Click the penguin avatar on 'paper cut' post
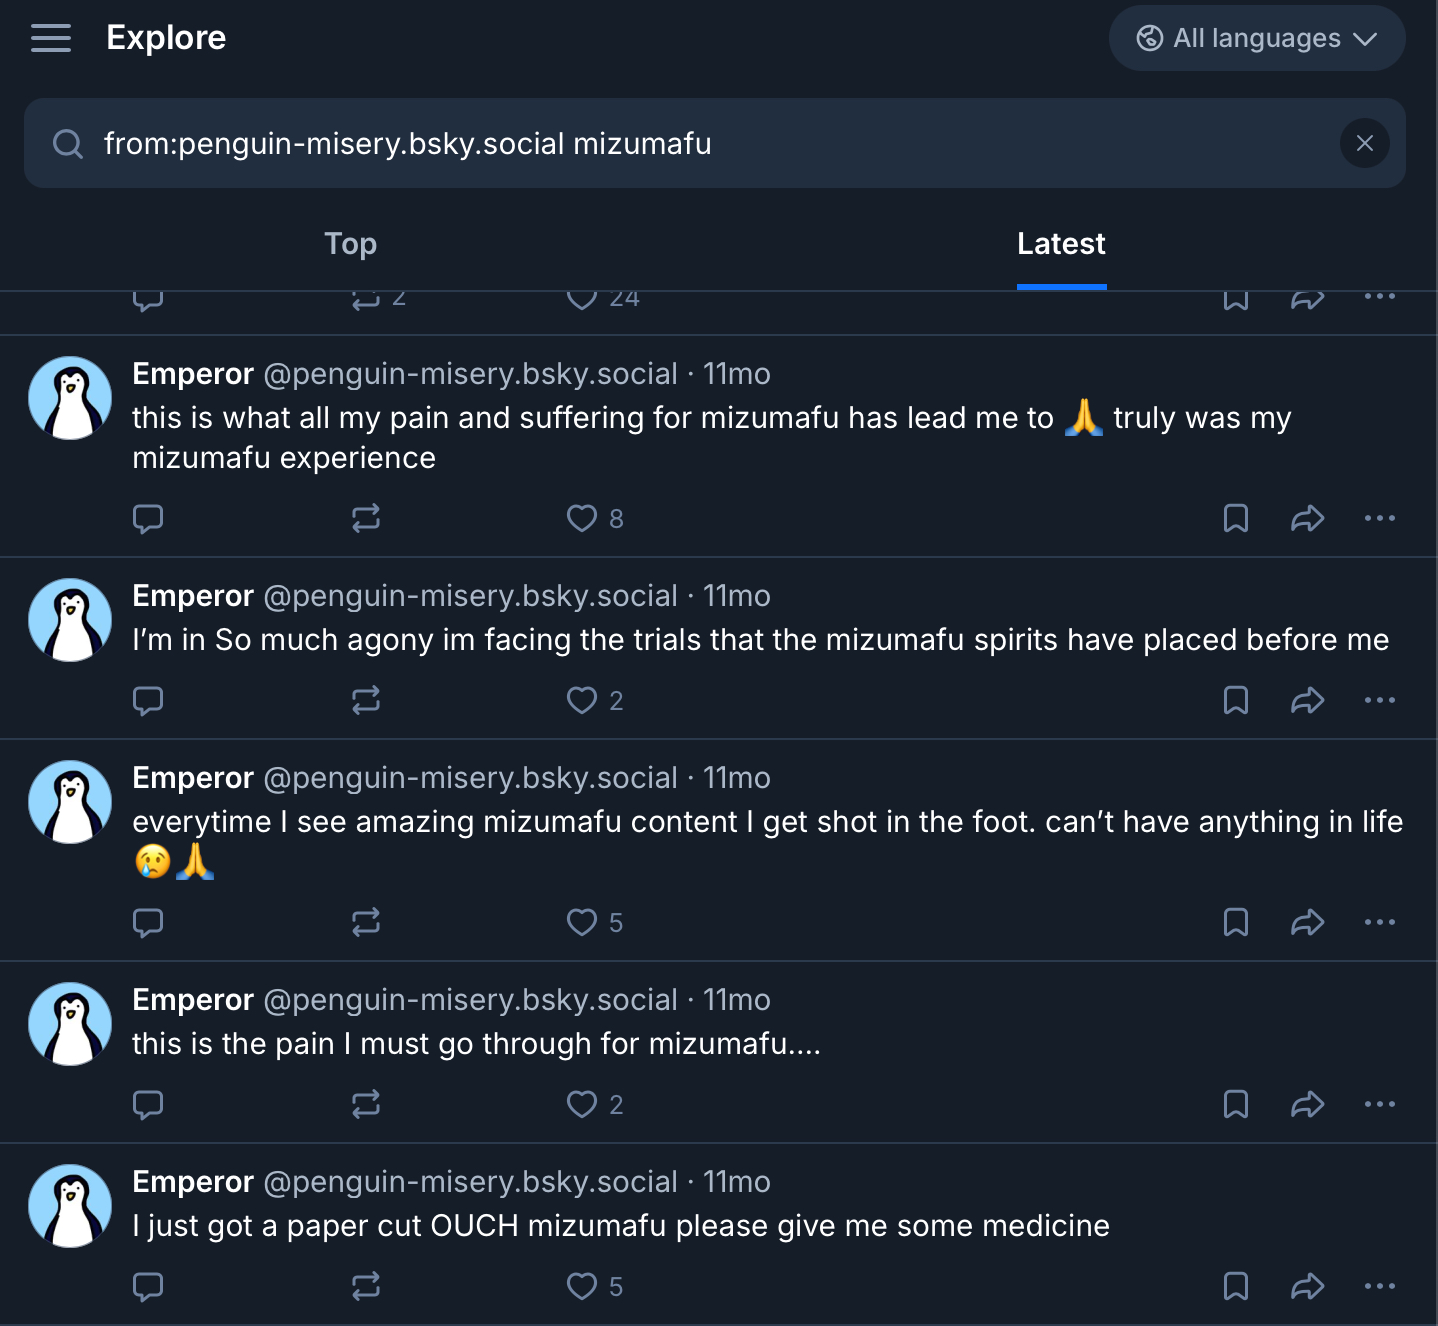The height and width of the screenshot is (1326, 1438). pyautogui.click(x=70, y=1206)
